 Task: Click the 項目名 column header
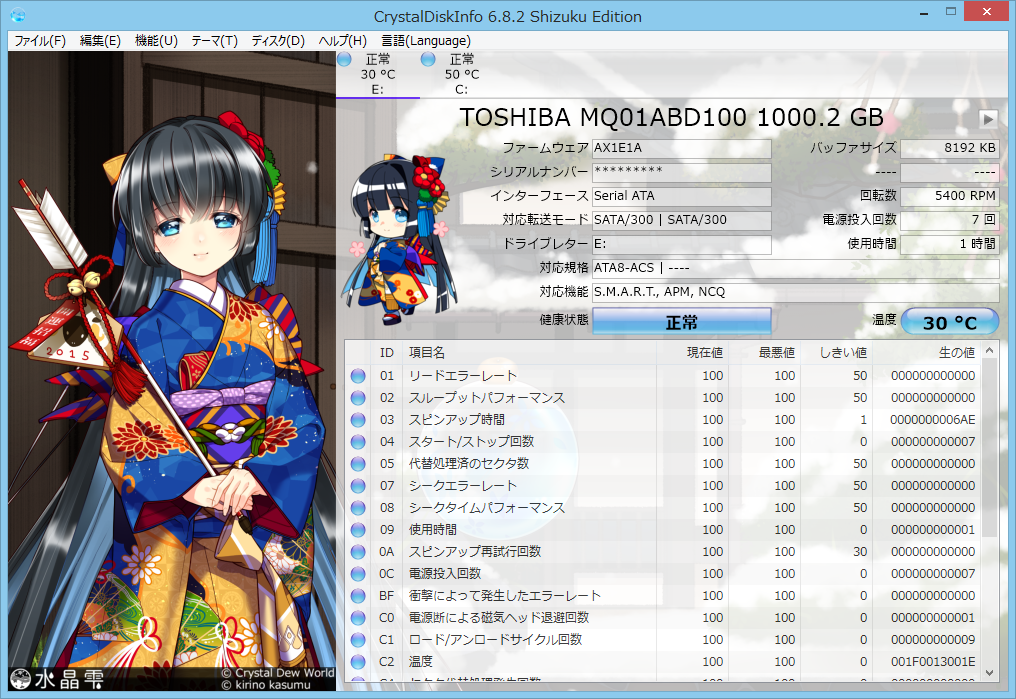(427, 352)
